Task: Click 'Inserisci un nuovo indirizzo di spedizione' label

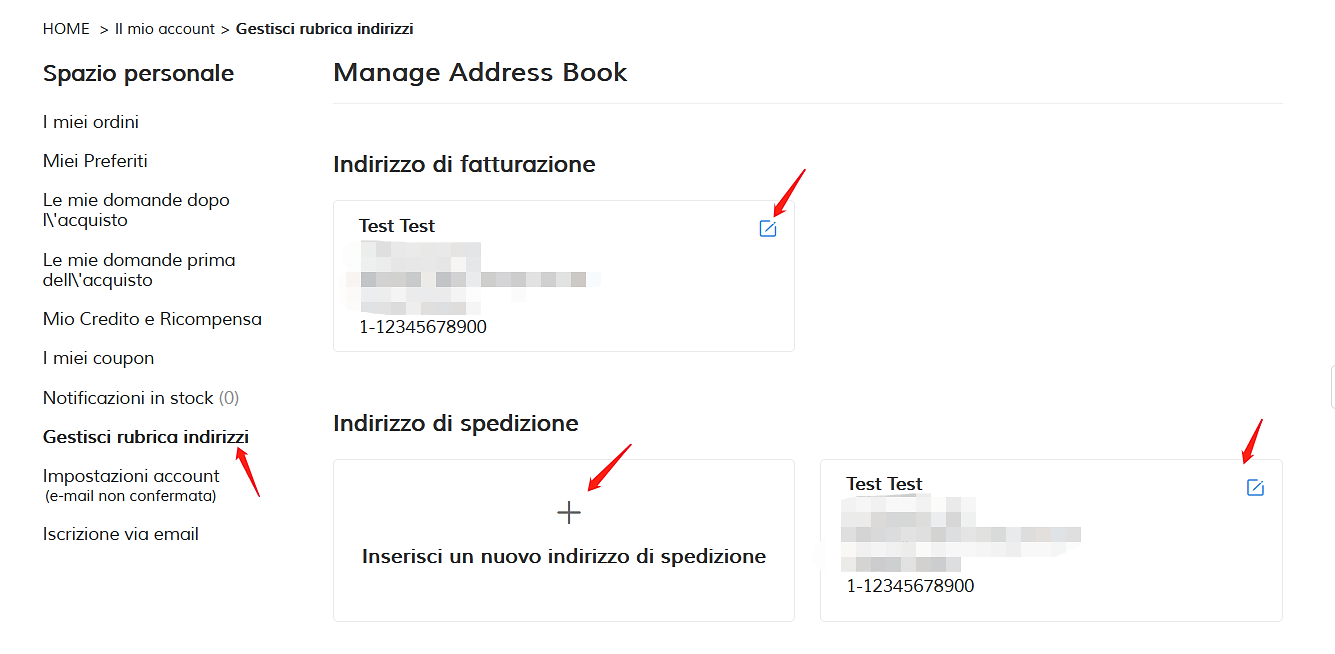Action: coord(564,556)
